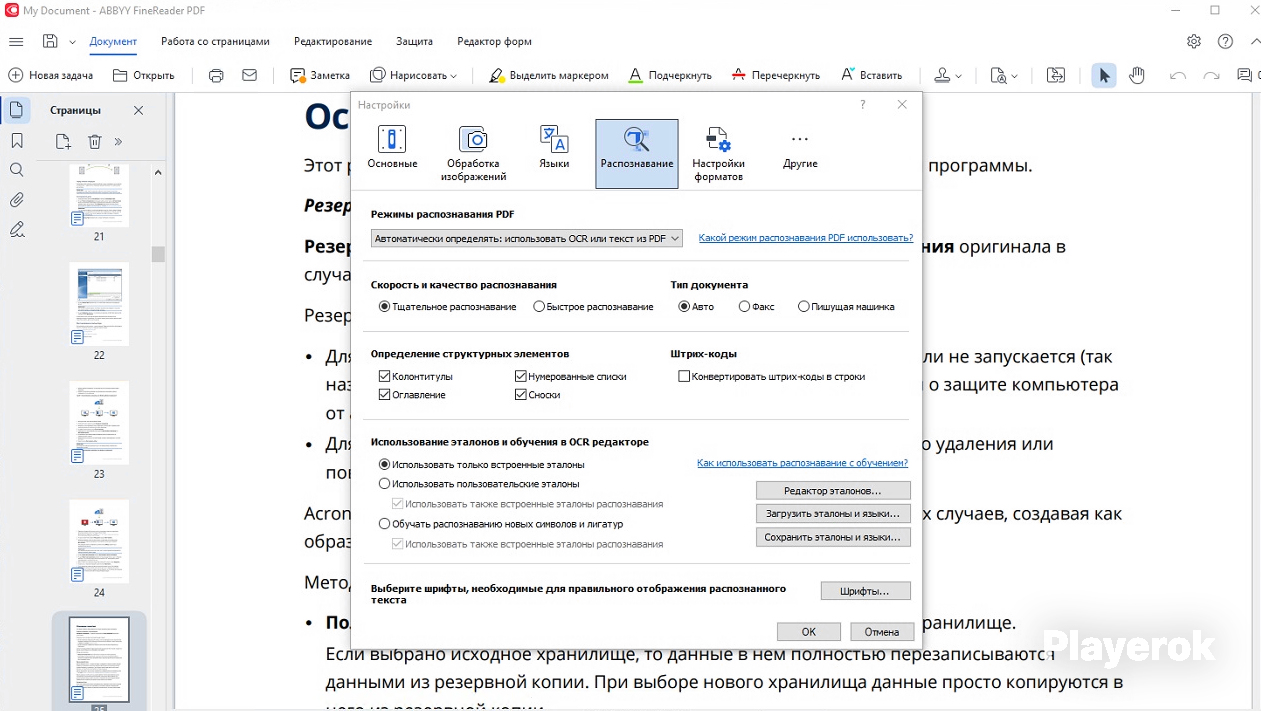Viewport: 1261px width, 711px height.
Task: Switch to the Document tab
Action: [113, 42]
